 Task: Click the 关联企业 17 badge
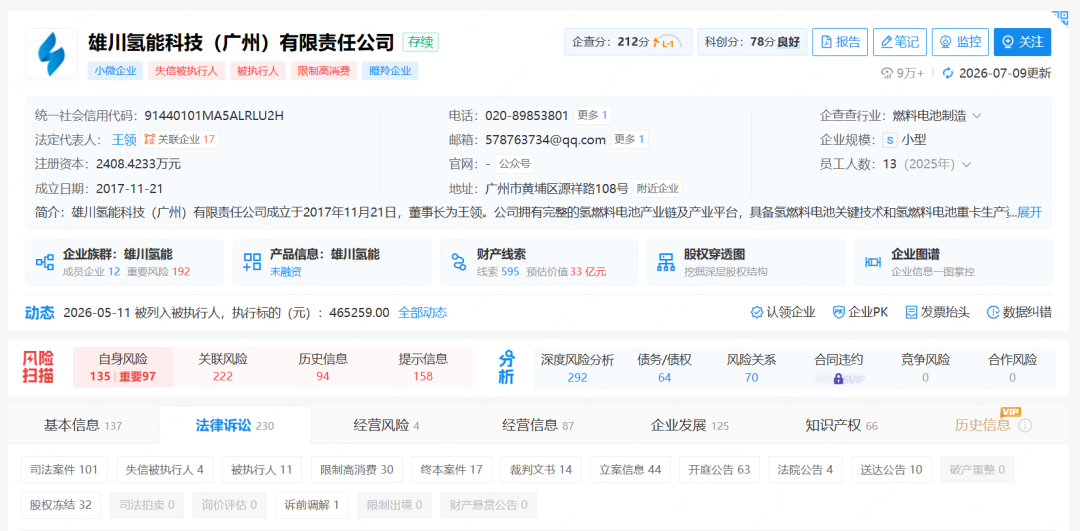click(180, 140)
